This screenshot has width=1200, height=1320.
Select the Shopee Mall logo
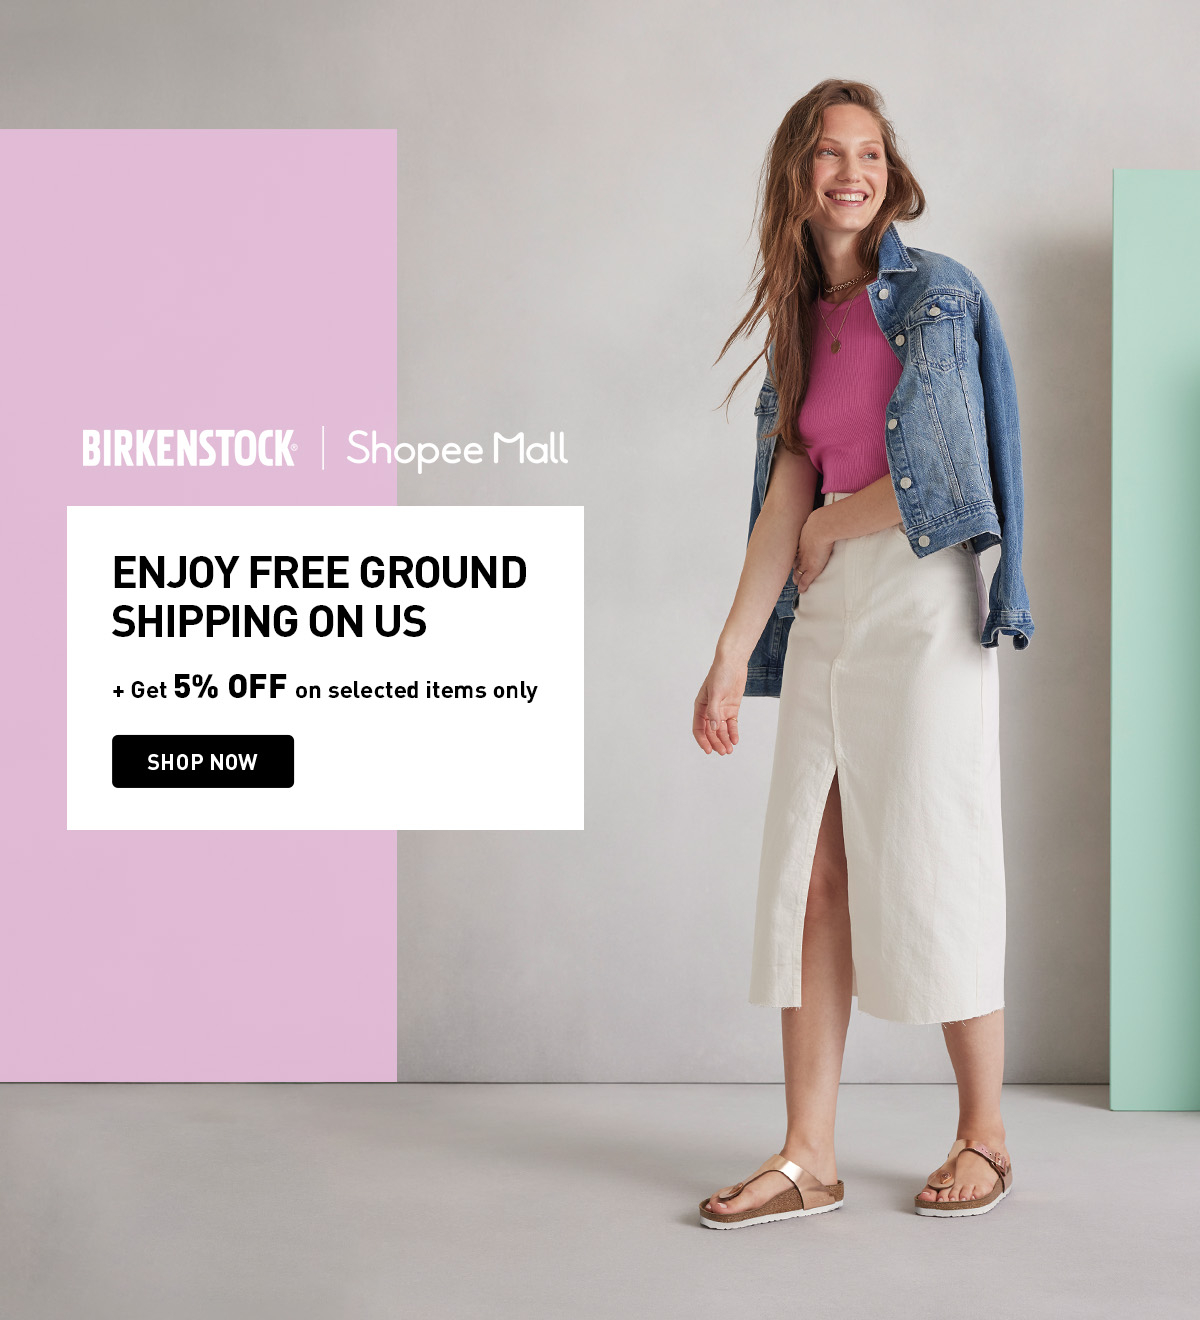(x=457, y=450)
